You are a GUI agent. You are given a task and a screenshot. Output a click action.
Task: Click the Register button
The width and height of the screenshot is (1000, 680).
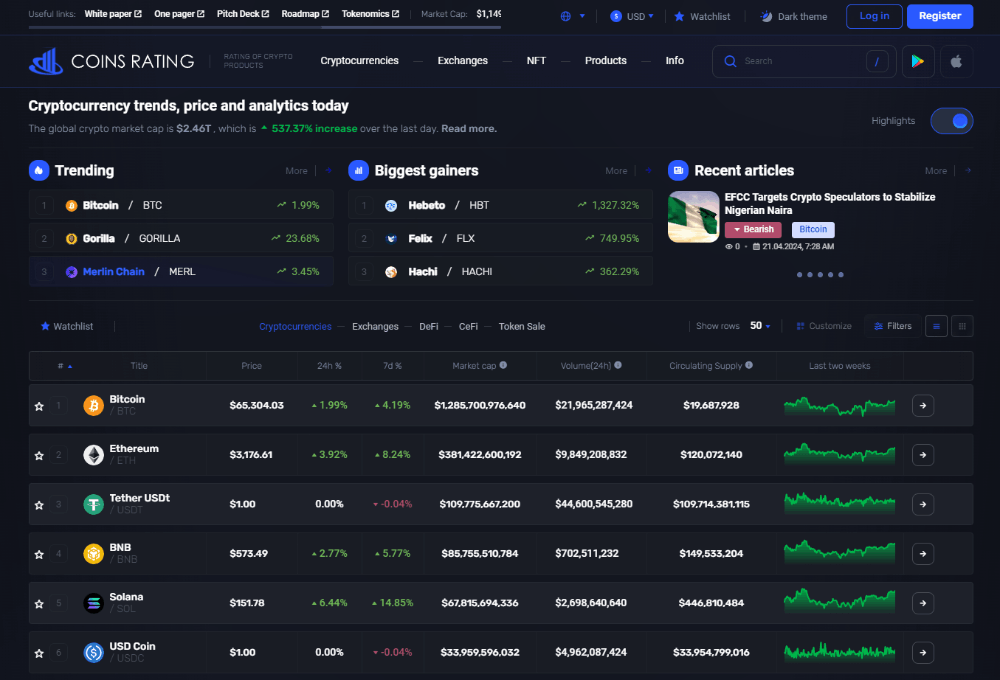(939, 16)
